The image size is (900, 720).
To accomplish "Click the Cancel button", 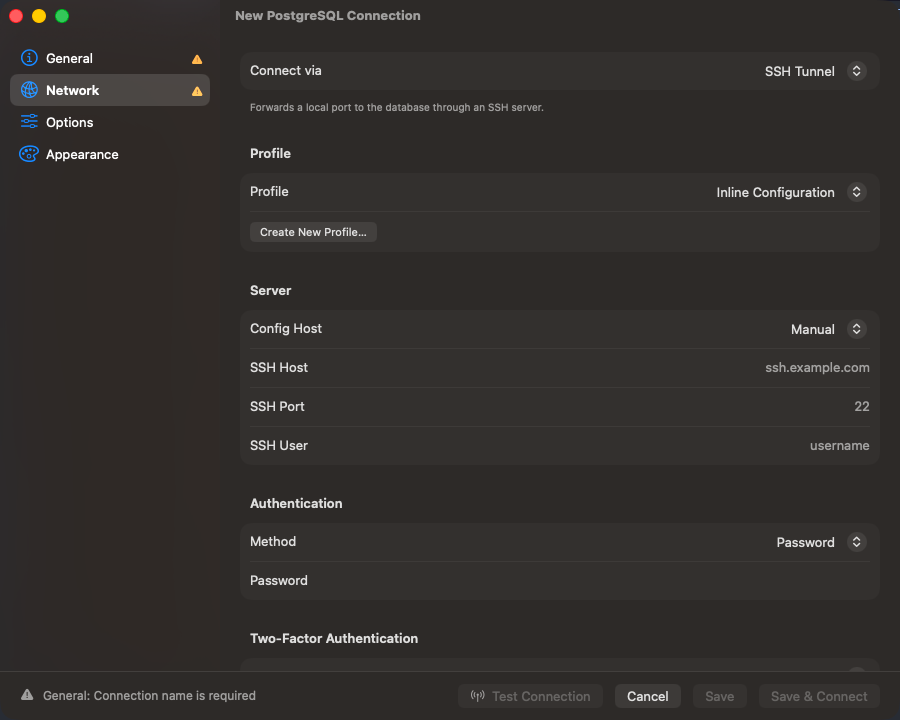I will (x=647, y=696).
